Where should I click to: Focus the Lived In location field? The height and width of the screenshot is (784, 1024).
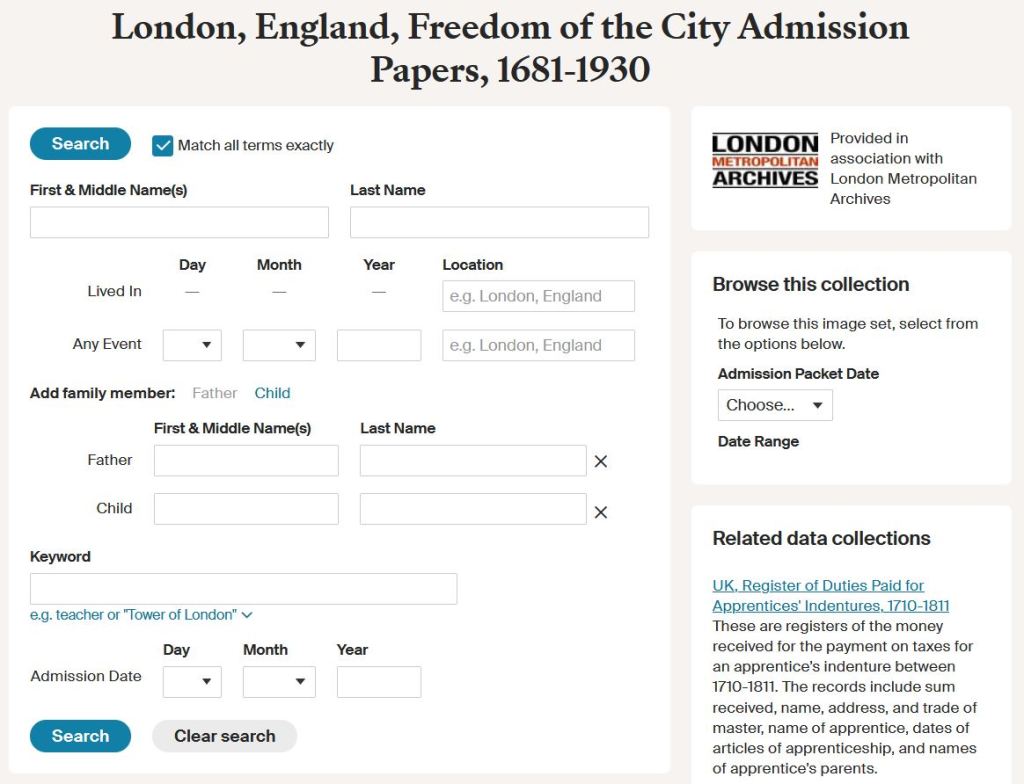coord(538,296)
